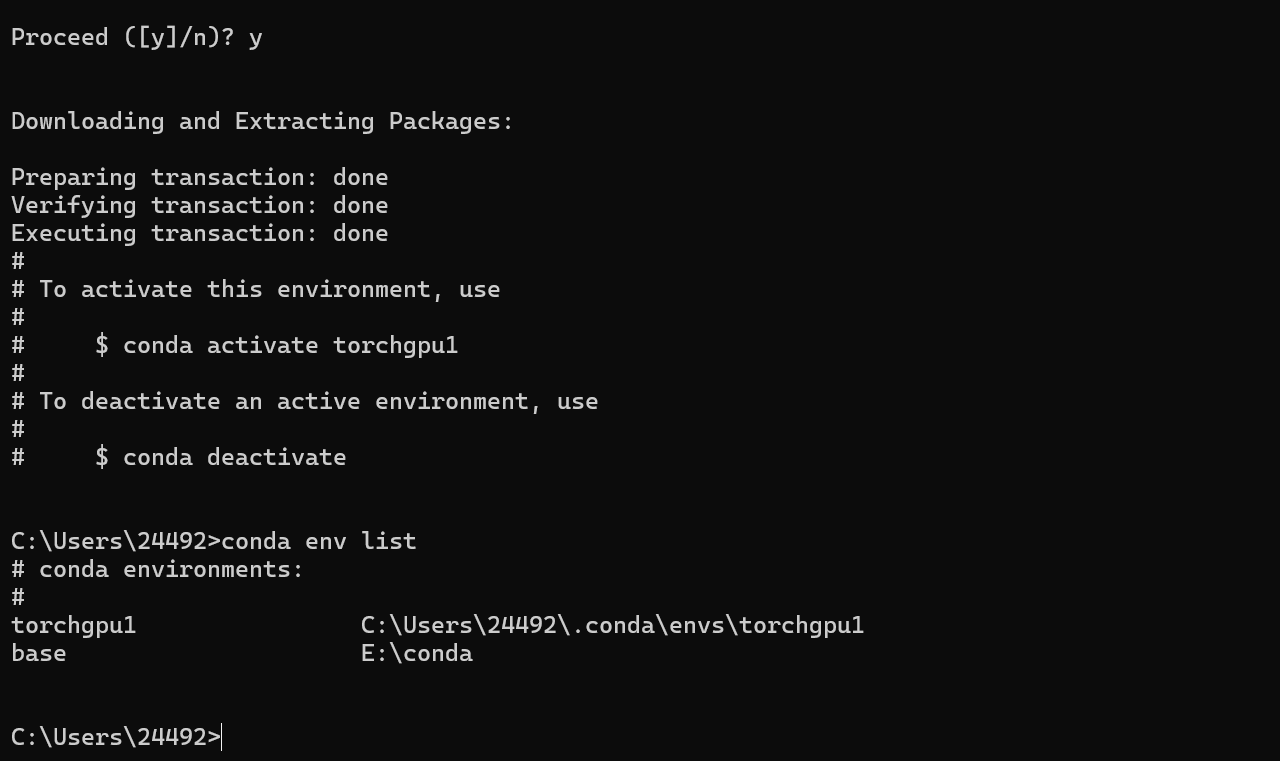
Task: Click the '# To activate this environment, use' line
Action: coord(255,289)
